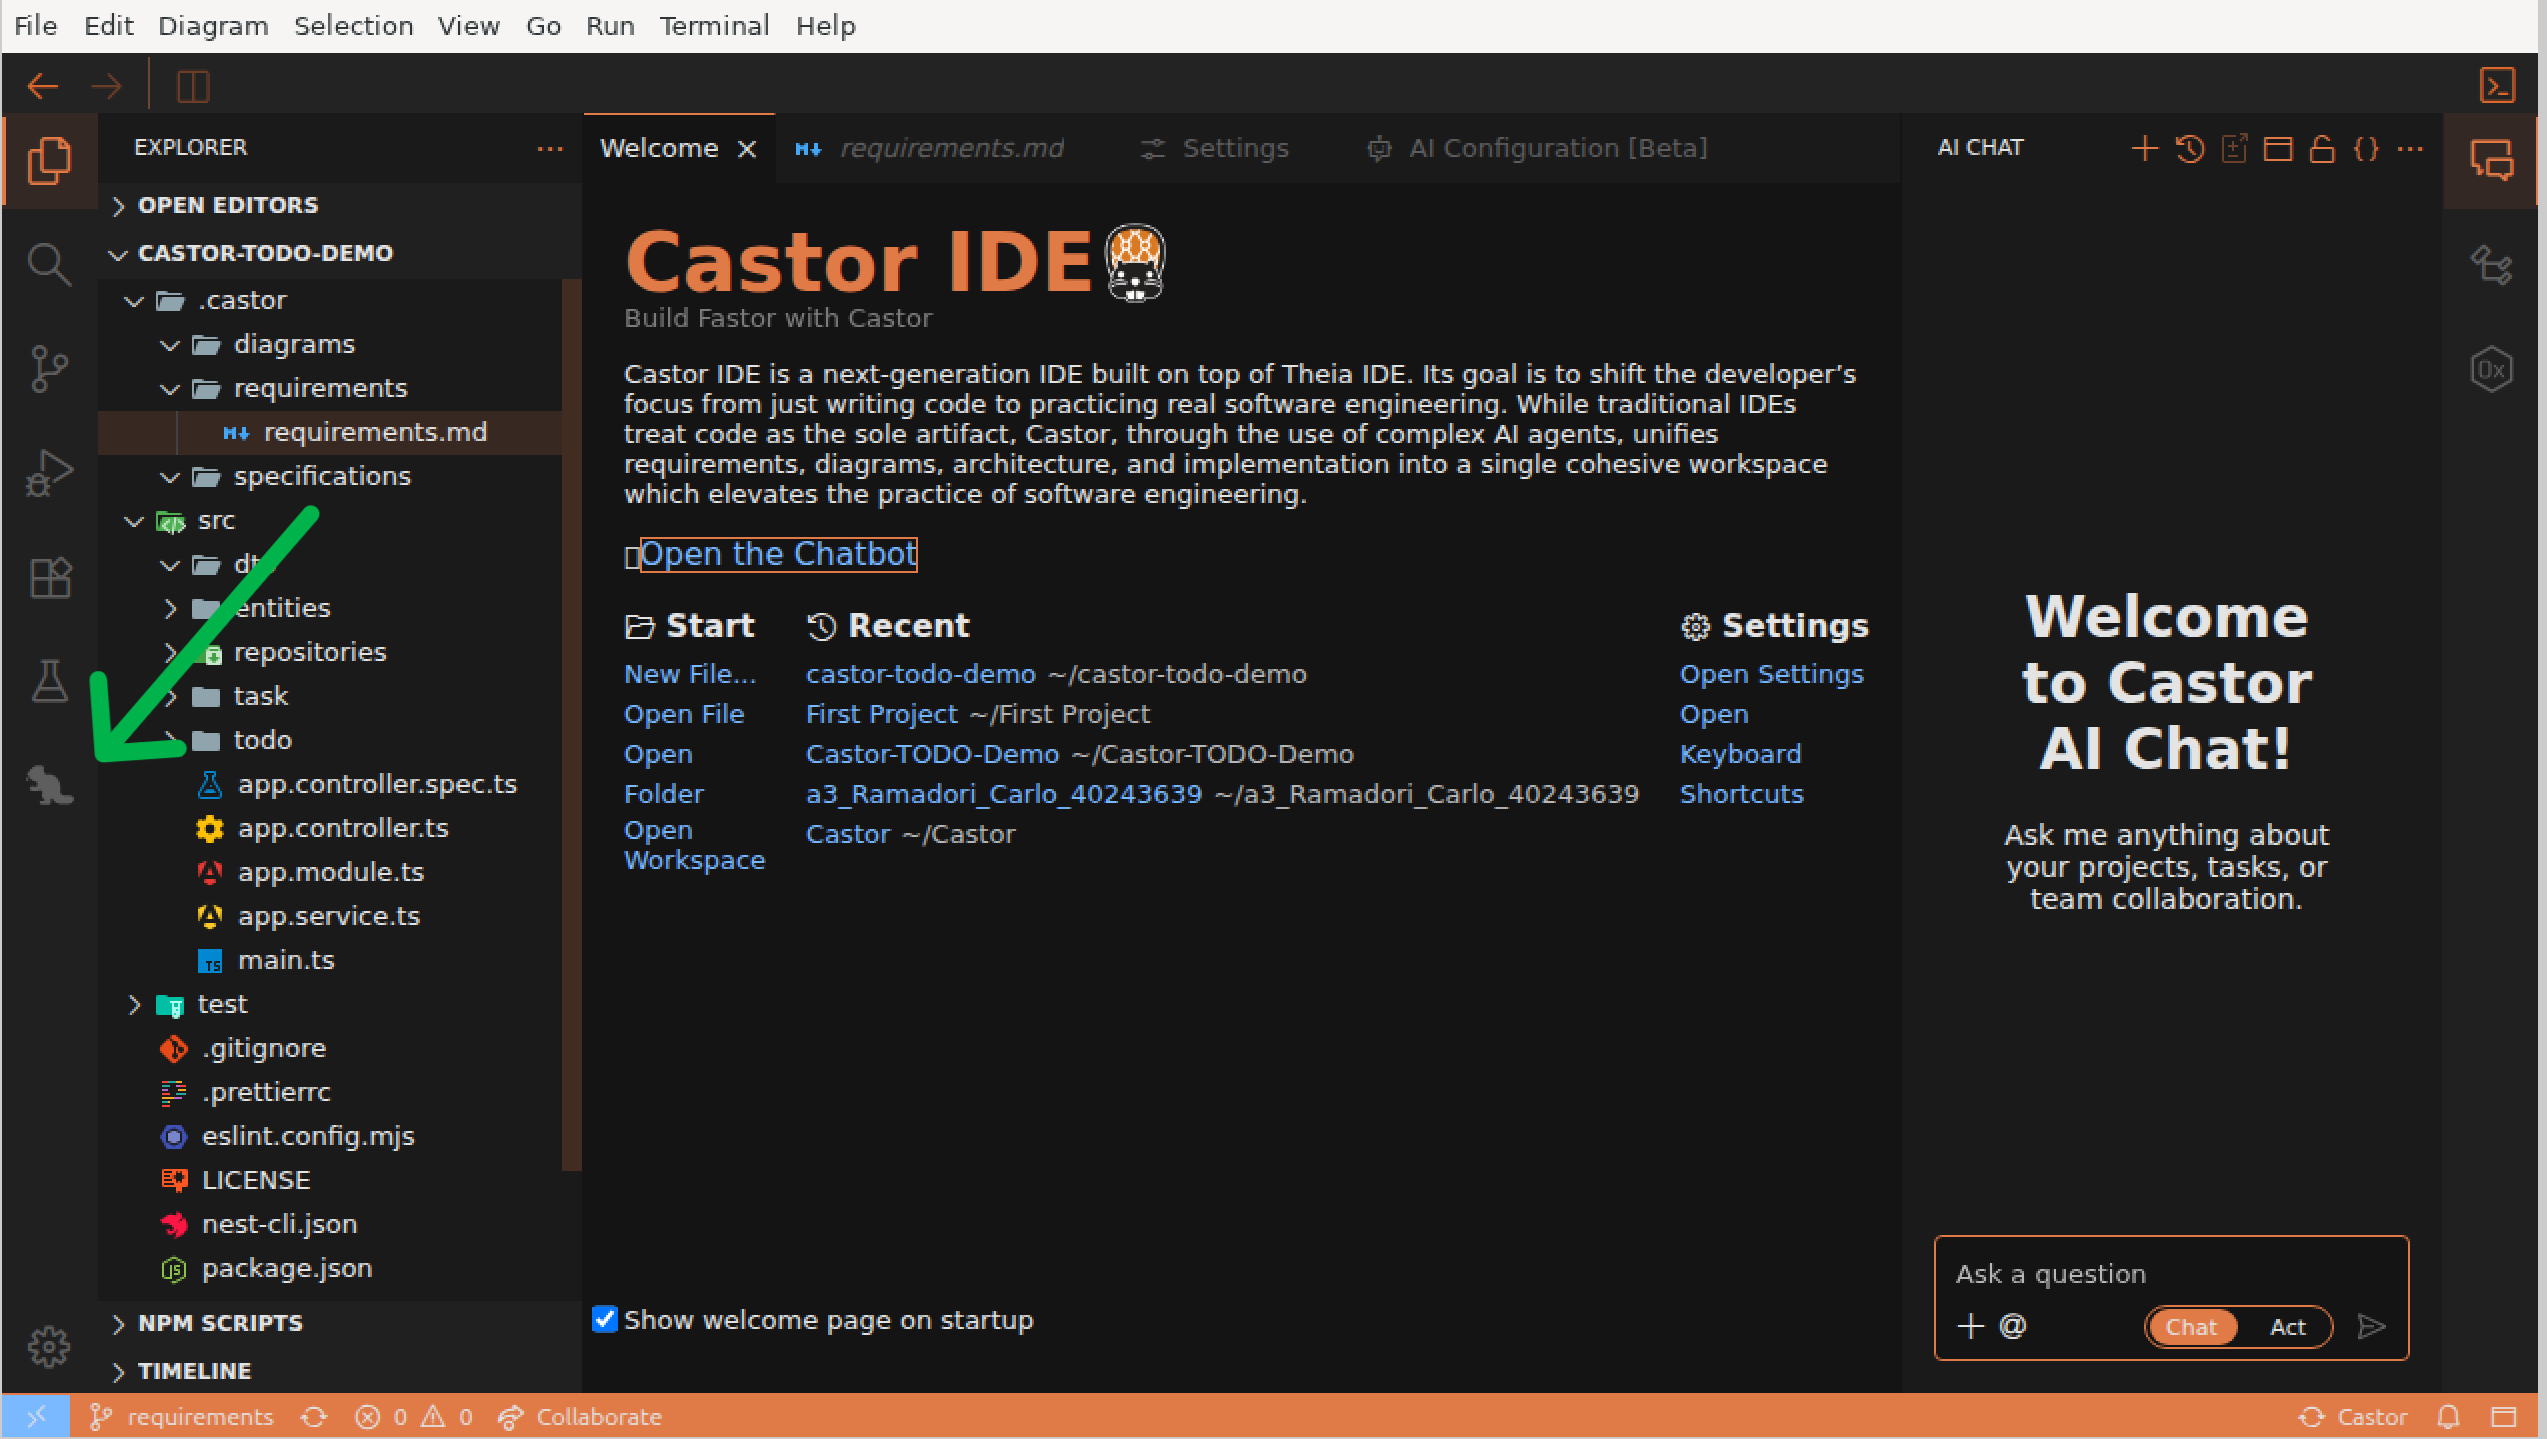
Task: Select the Castor beaver icon in sidebar
Action: [x=49, y=786]
